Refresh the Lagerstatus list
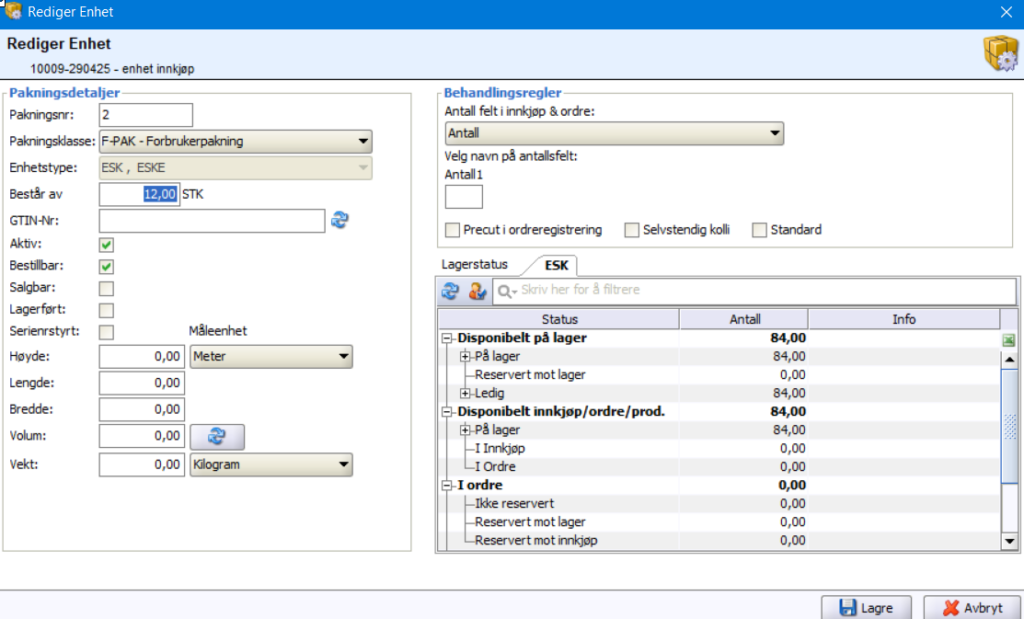The image size is (1024, 619). [x=450, y=290]
